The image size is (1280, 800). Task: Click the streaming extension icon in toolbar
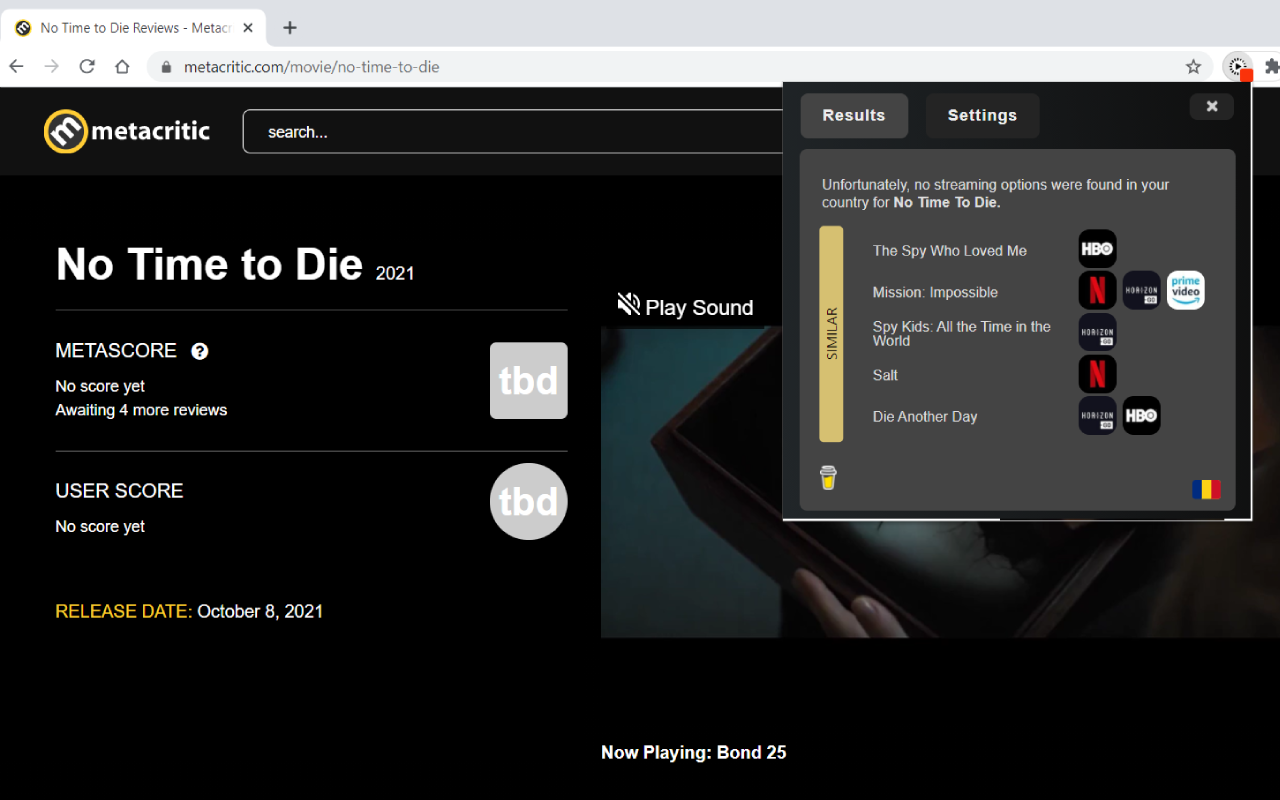(1238, 67)
